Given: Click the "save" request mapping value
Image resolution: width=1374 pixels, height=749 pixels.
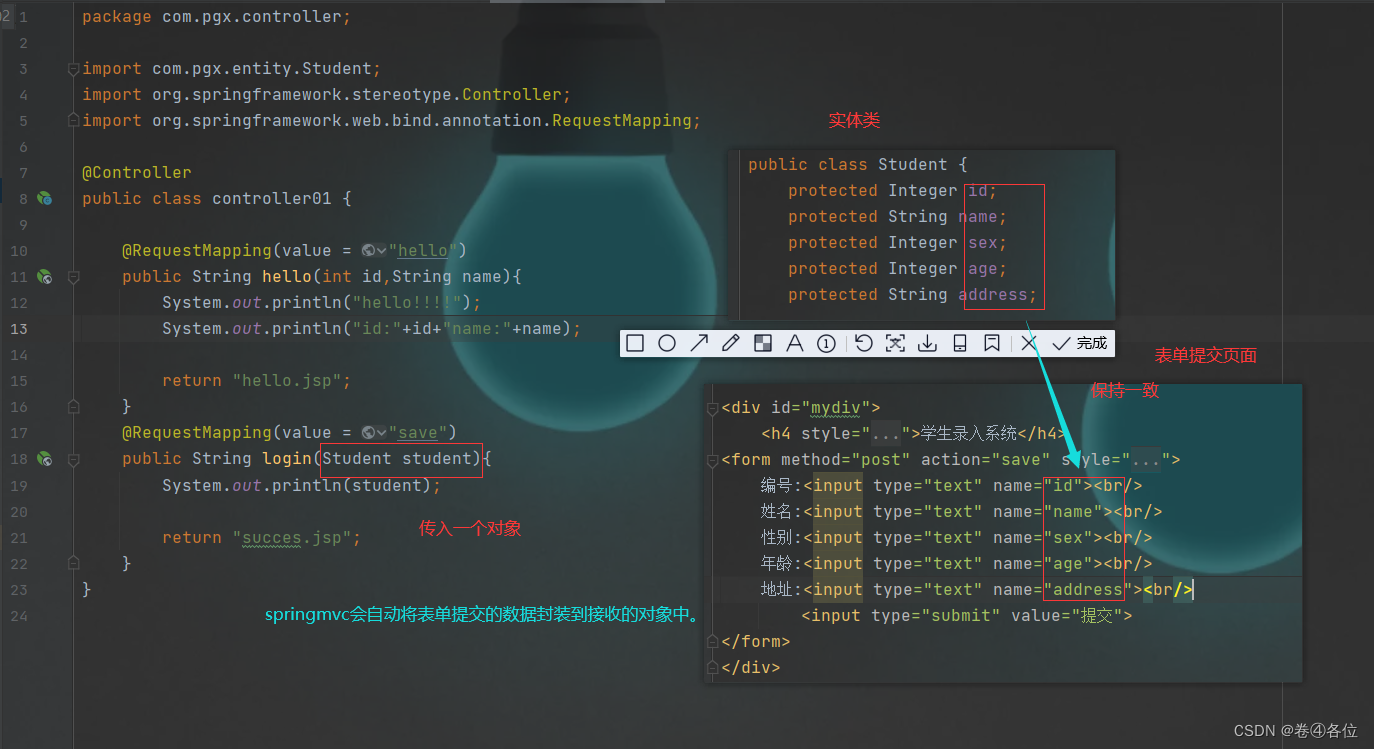Looking at the screenshot, I should 418,433.
